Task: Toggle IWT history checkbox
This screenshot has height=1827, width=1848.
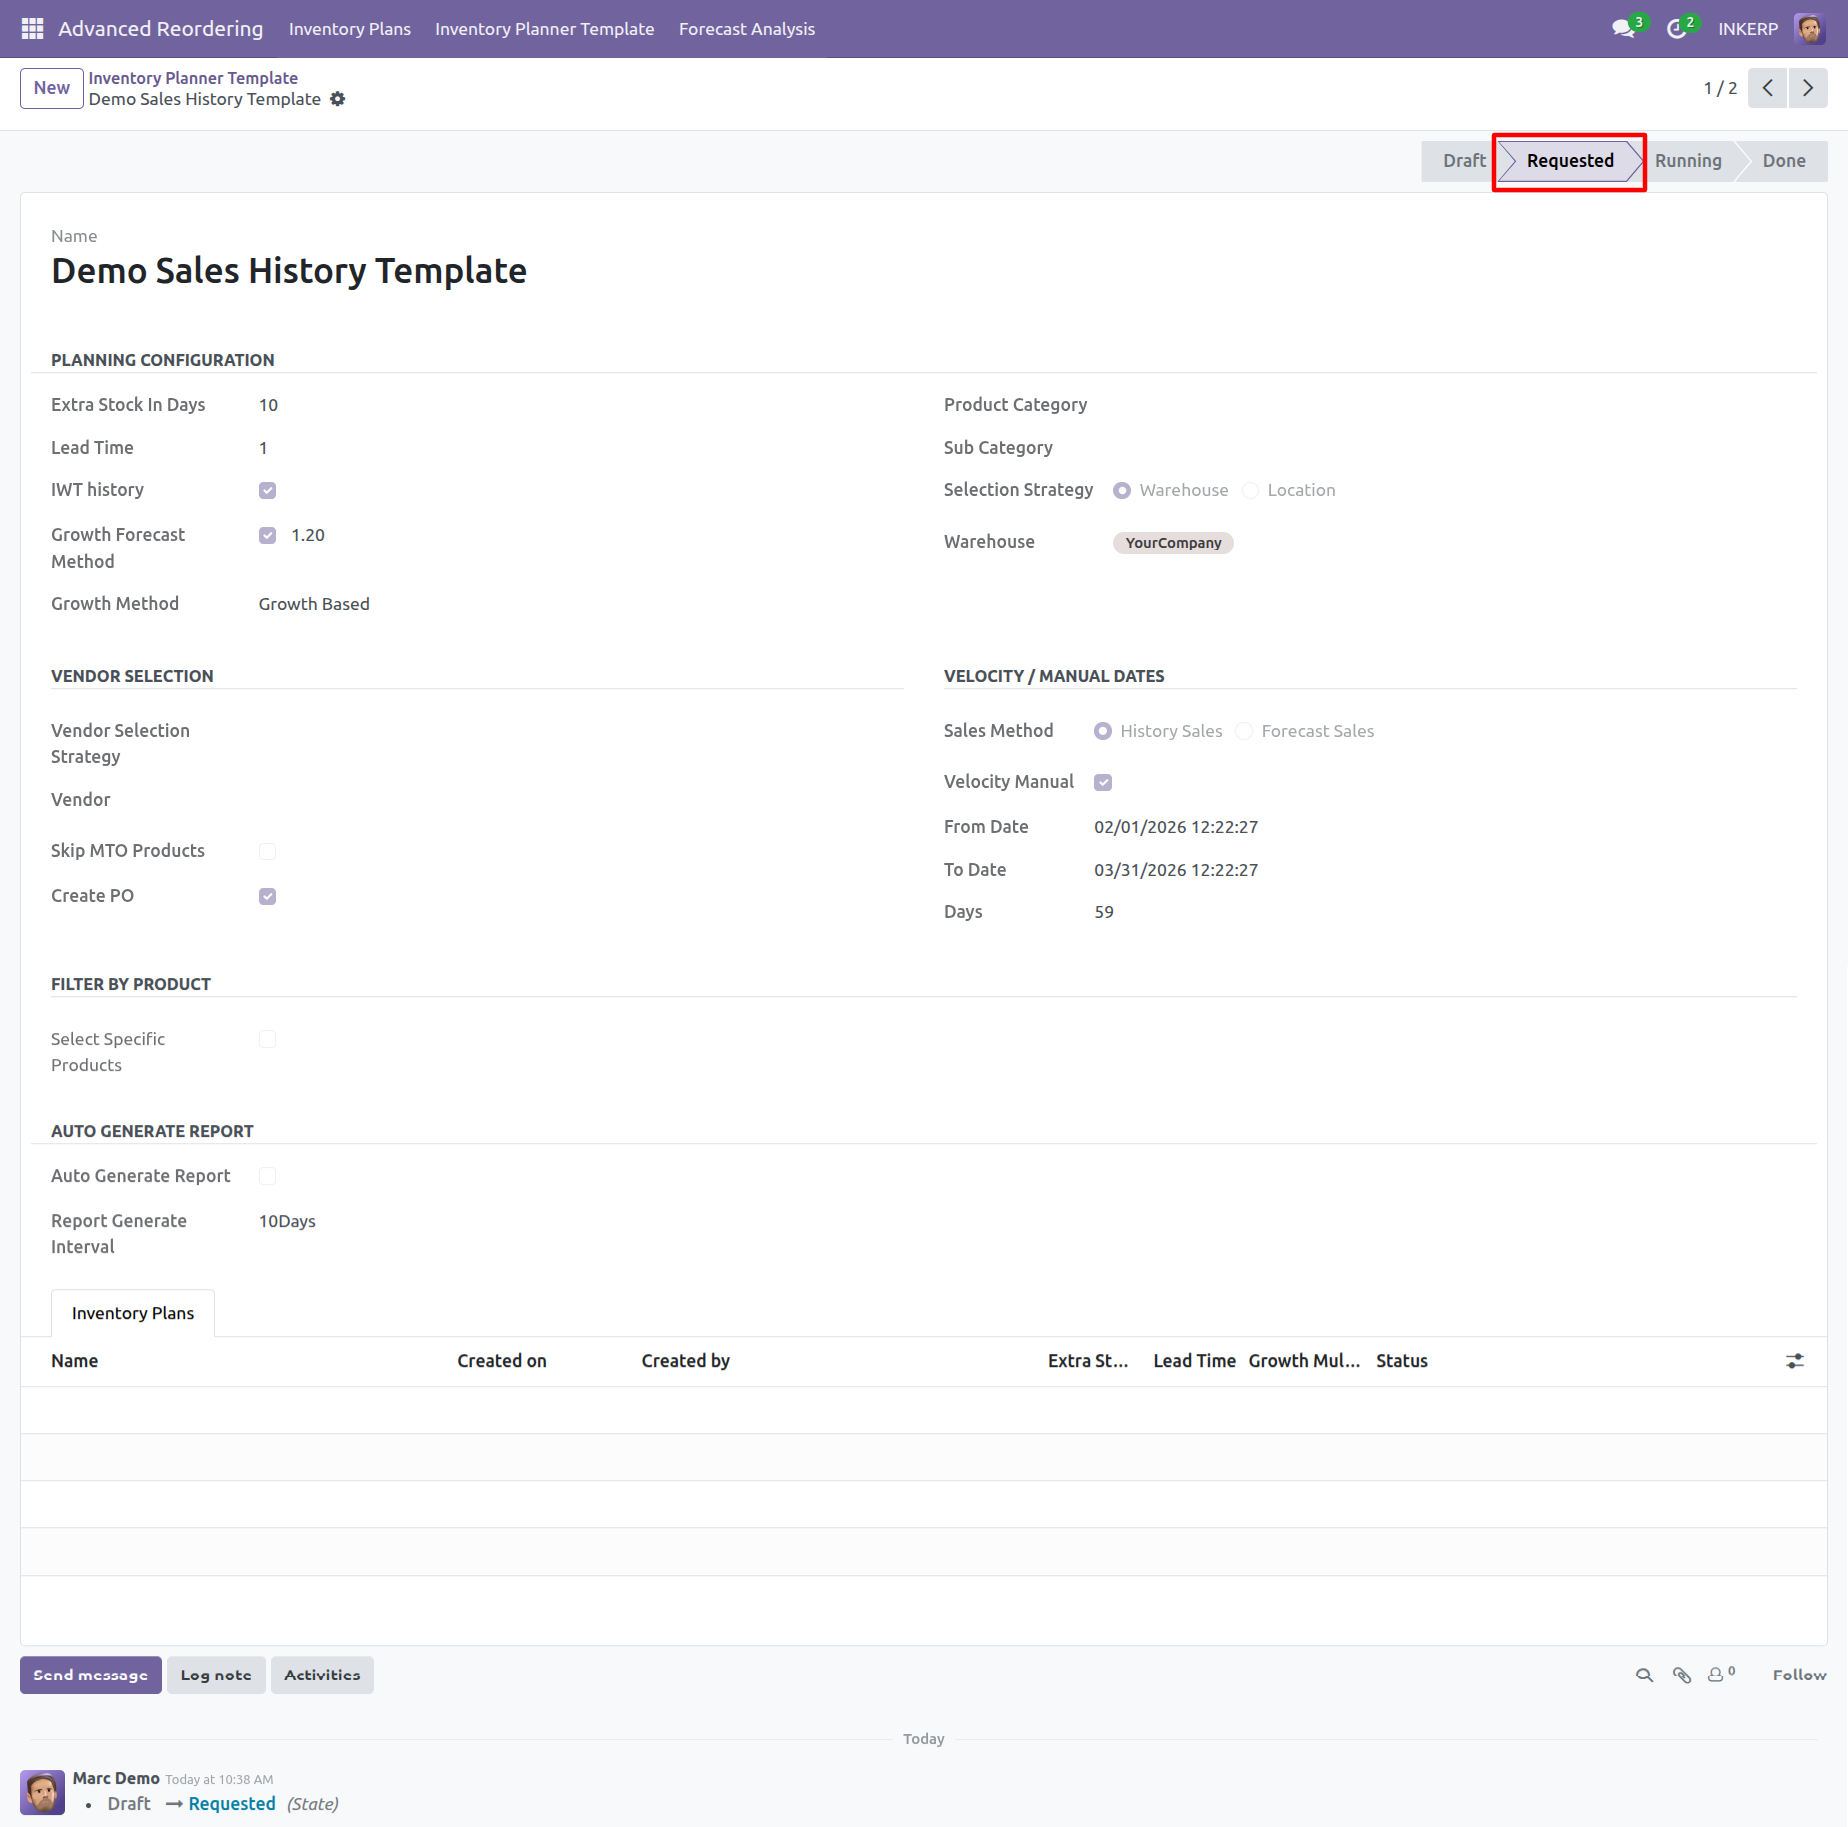Action: pyautogui.click(x=267, y=490)
